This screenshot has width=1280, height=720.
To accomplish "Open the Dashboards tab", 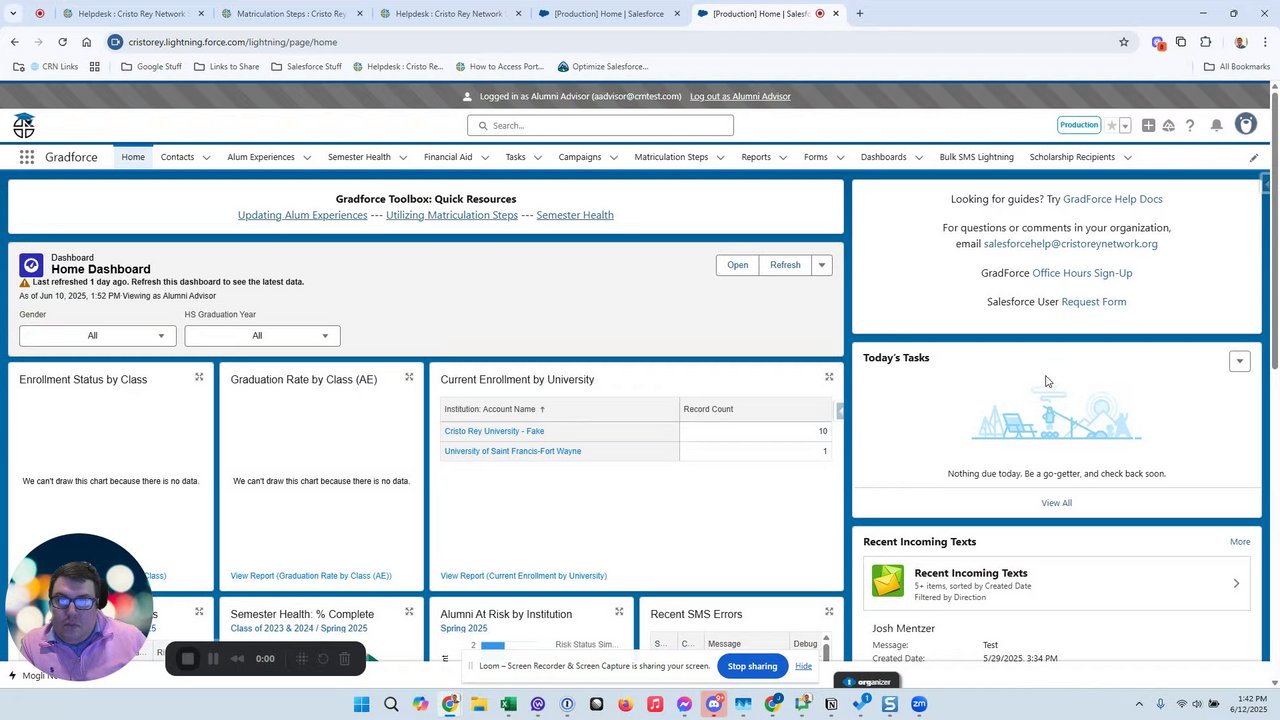I will pyautogui.click(x=883, y=157).
